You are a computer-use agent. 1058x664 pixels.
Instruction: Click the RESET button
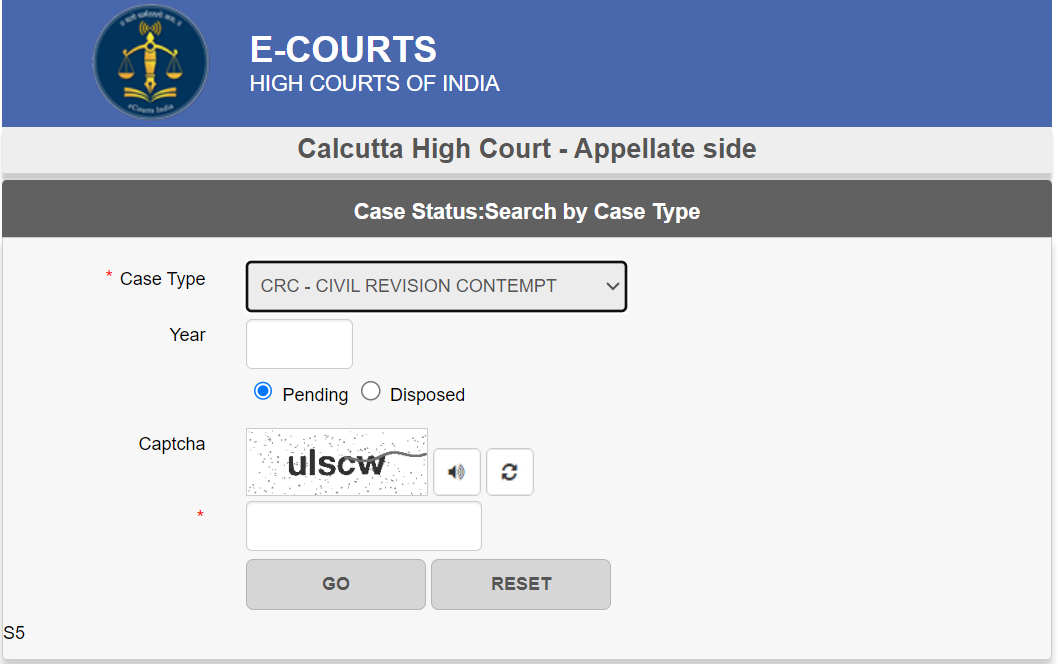pyautogui.click(x=521, y=584)
